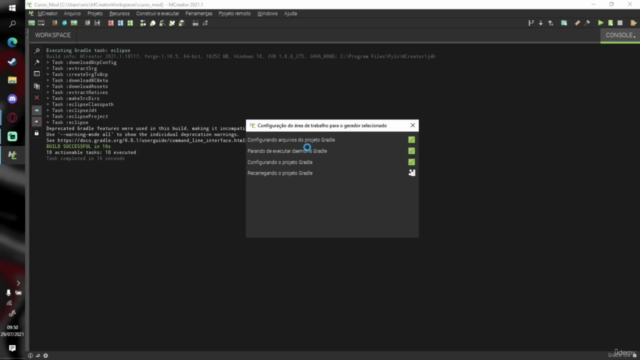This screenshot has height=360, width=640.
Task: Click the console search magnifier icon
Action: 37,51
